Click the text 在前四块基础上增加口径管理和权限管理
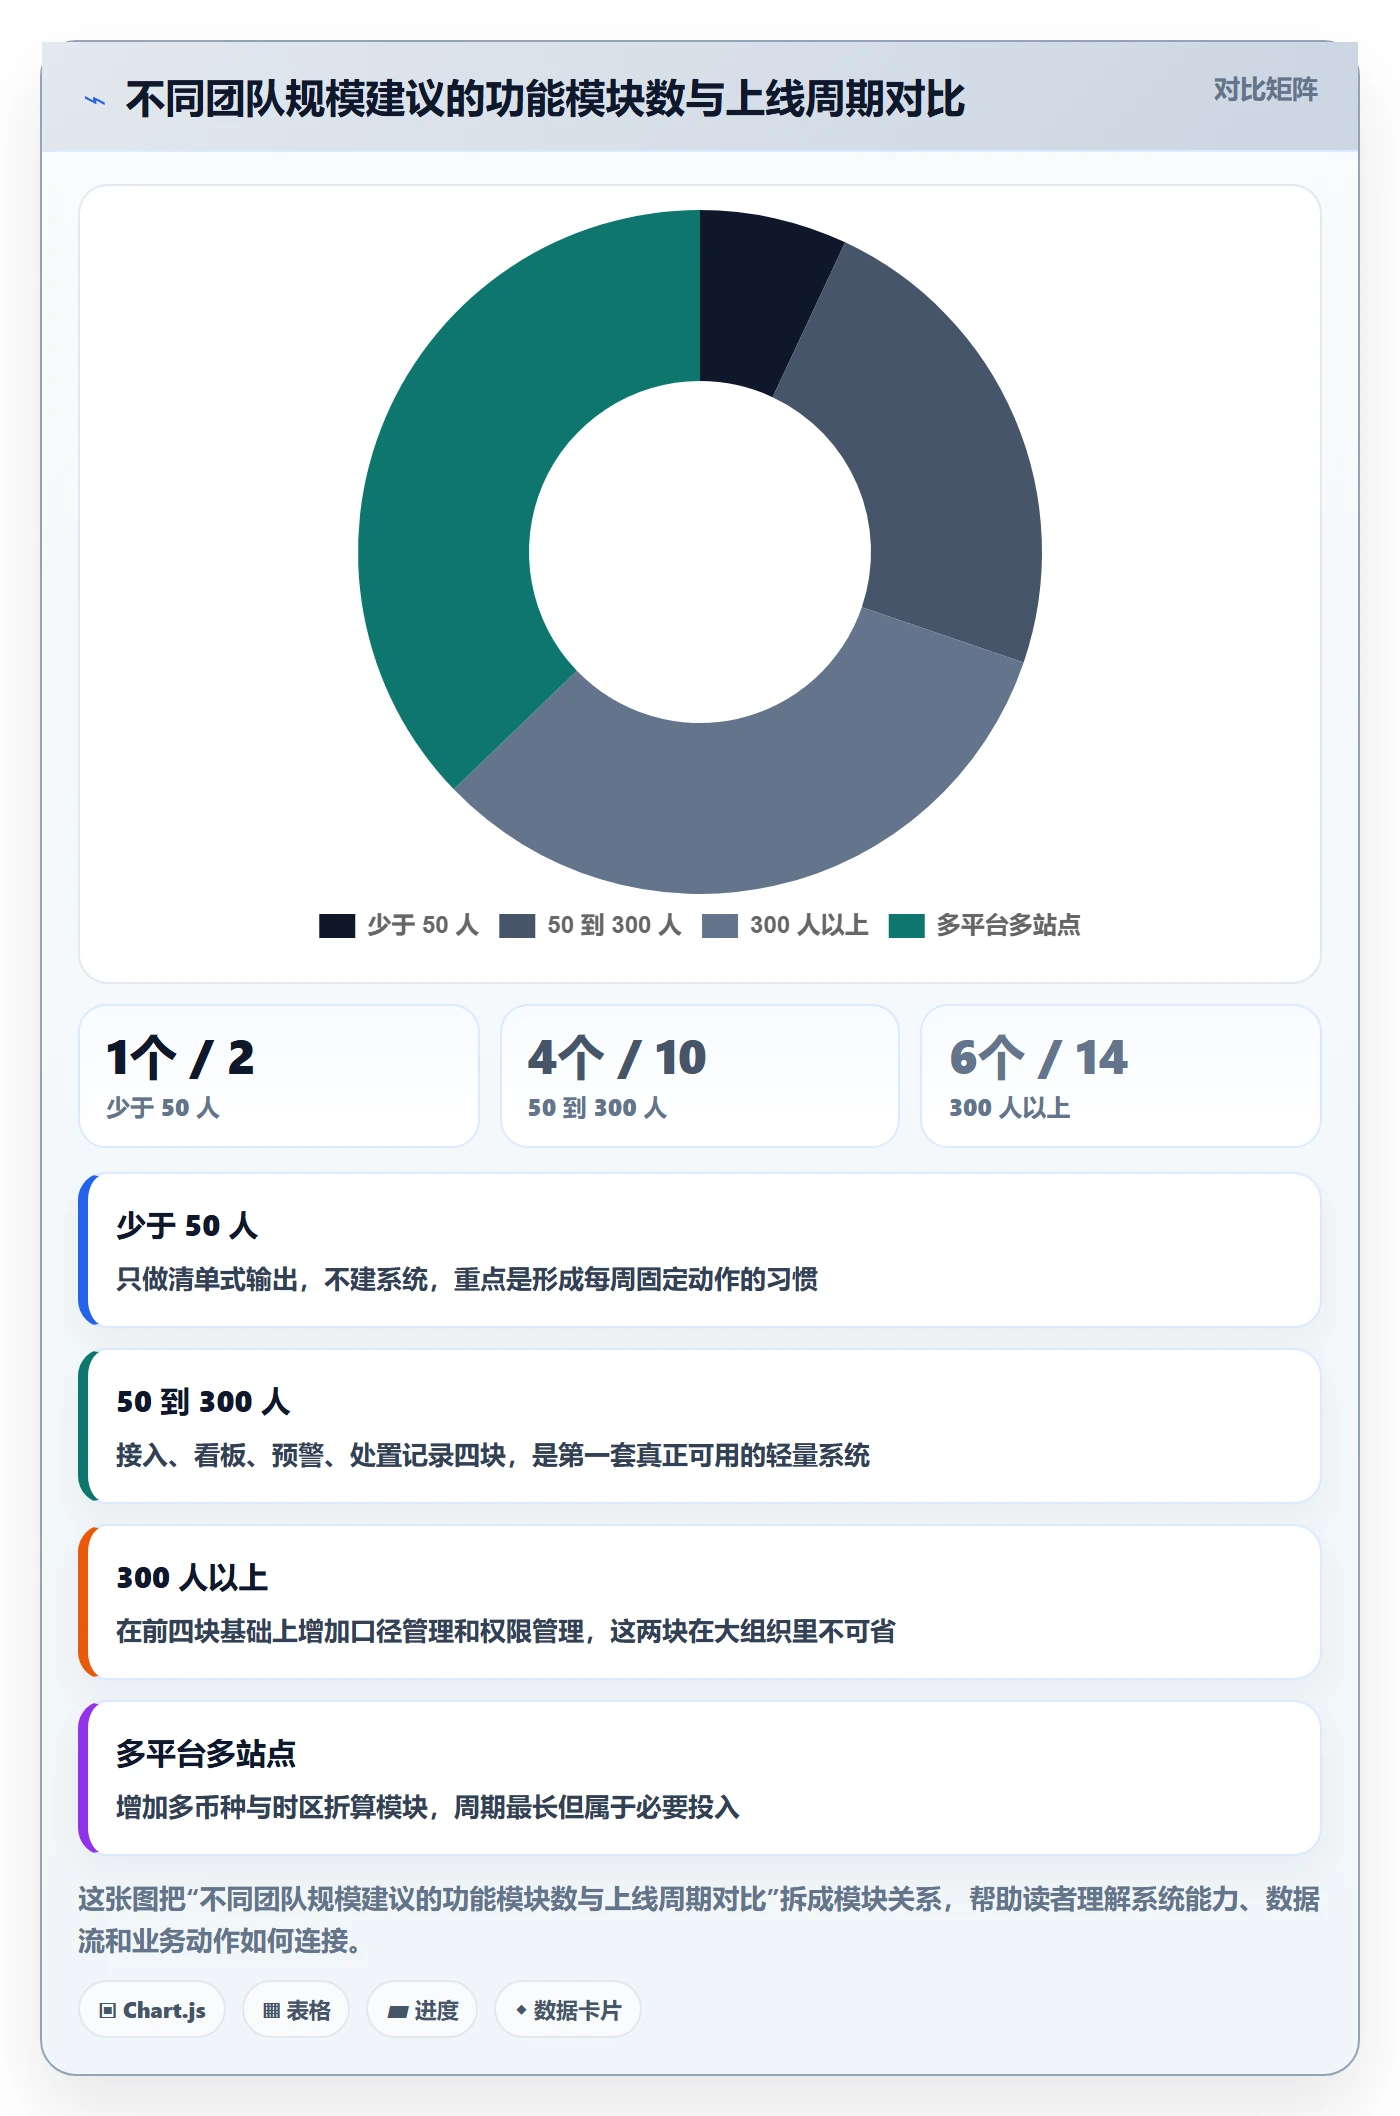 (x=350, y=1632)
